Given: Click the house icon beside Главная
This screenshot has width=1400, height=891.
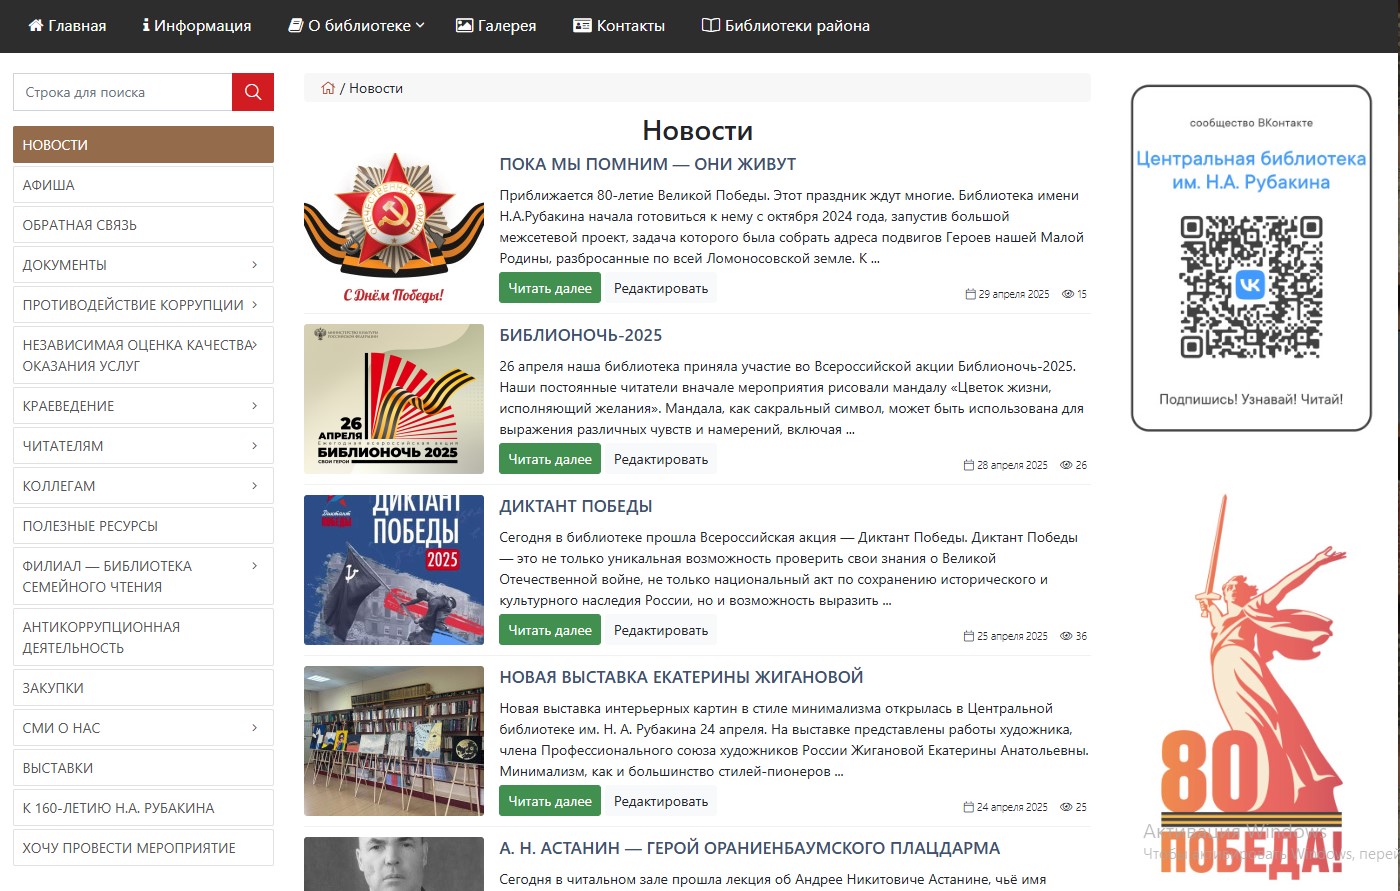Looking at the screenshot, I should [36, 26].
